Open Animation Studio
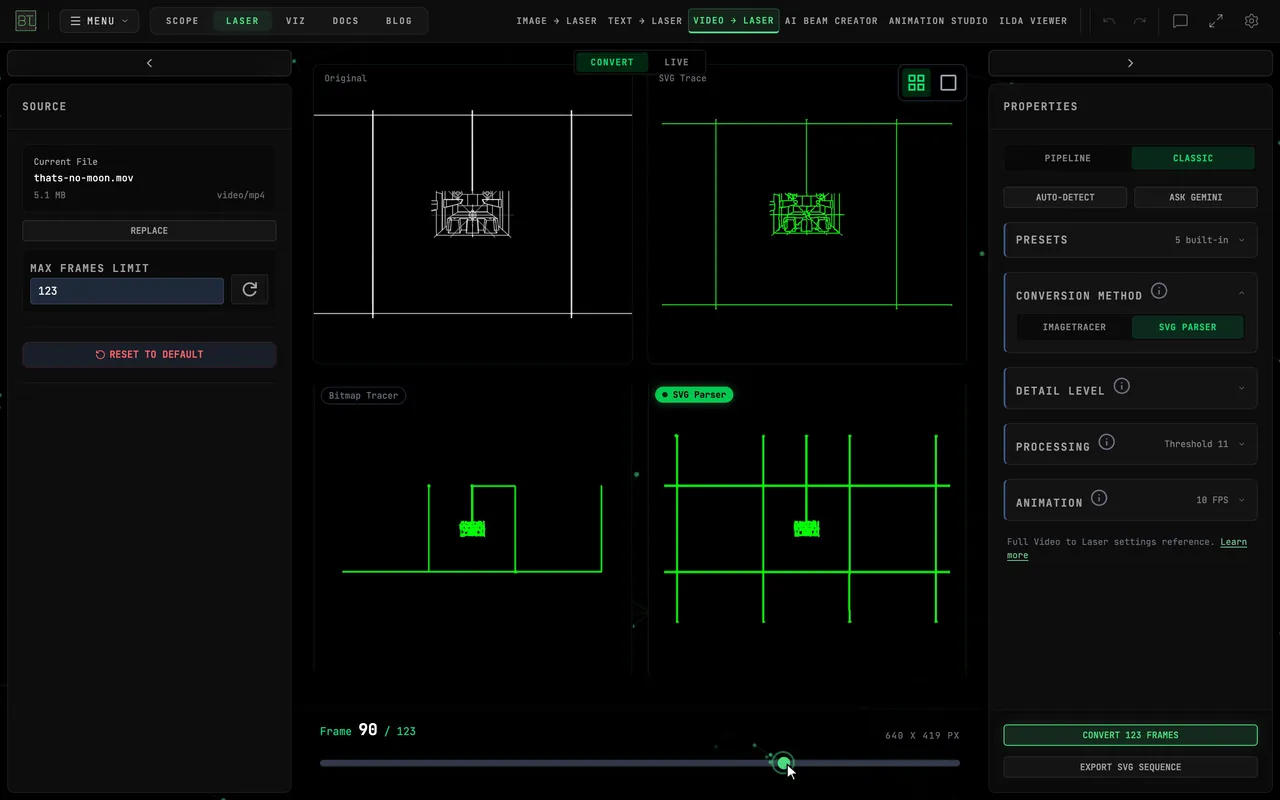 (x=938, y=21)
